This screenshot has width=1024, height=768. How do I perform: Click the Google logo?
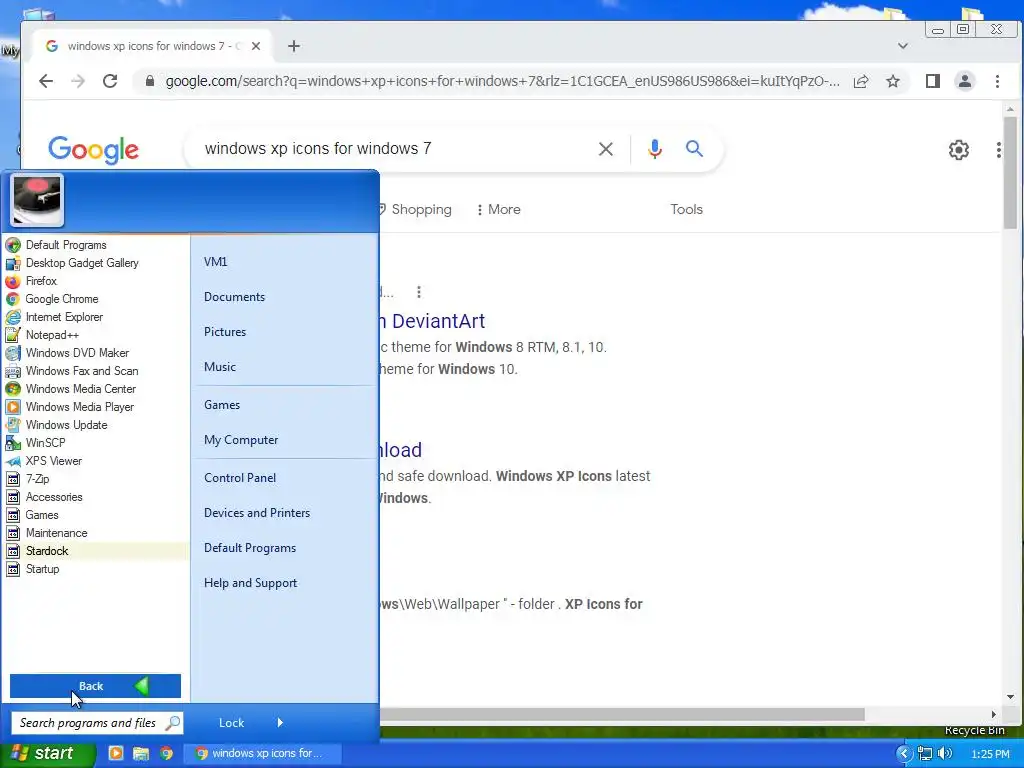93,150
